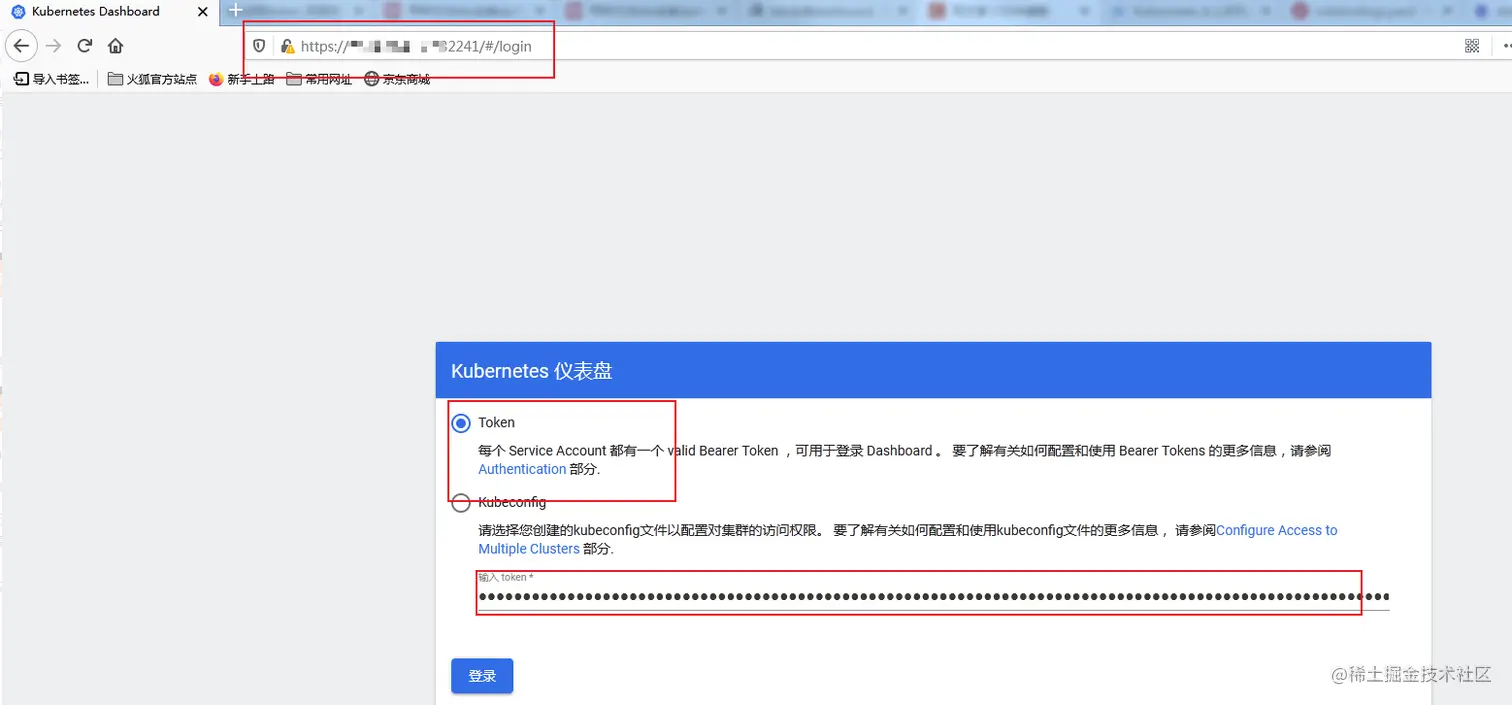Open the Authentication documentation link
The height and width of the screenshot is (705, 1512).
(522, 469)
